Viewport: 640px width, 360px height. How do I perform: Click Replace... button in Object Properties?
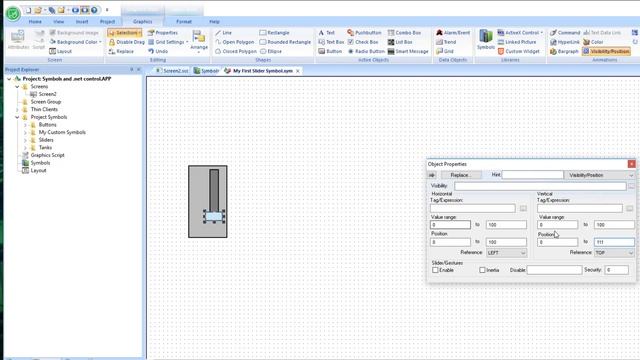(460, 175)
